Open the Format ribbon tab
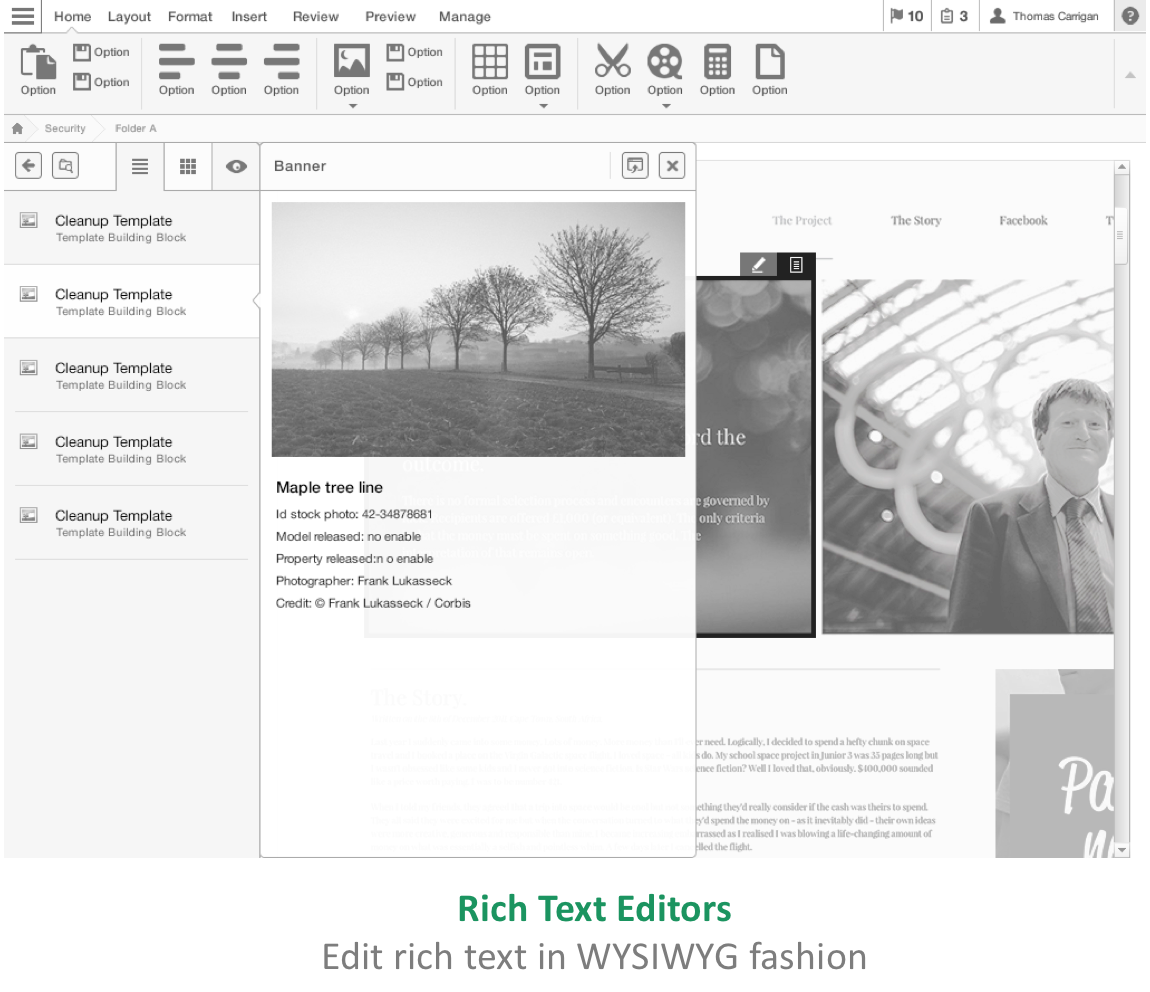 tap(190, 16)
